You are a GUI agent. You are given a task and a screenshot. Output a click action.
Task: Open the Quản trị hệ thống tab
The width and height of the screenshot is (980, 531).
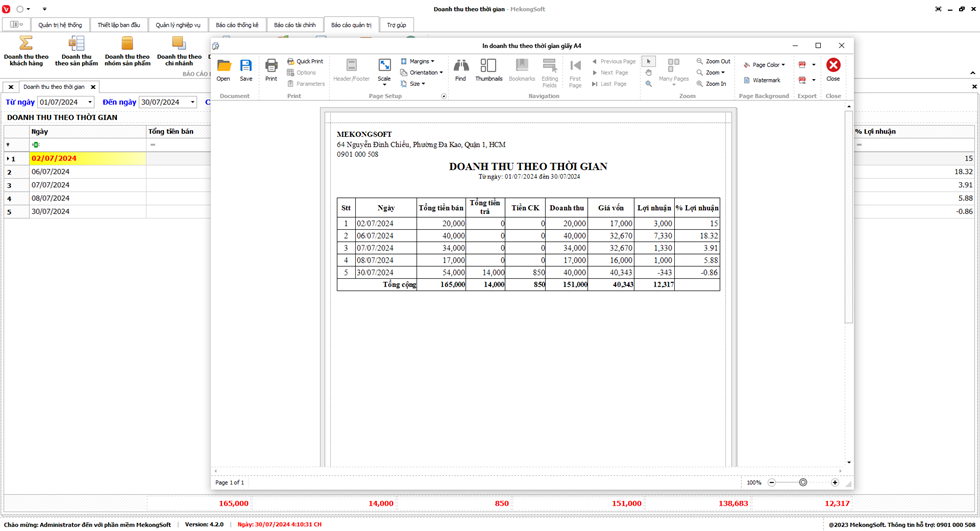point(60,25)
